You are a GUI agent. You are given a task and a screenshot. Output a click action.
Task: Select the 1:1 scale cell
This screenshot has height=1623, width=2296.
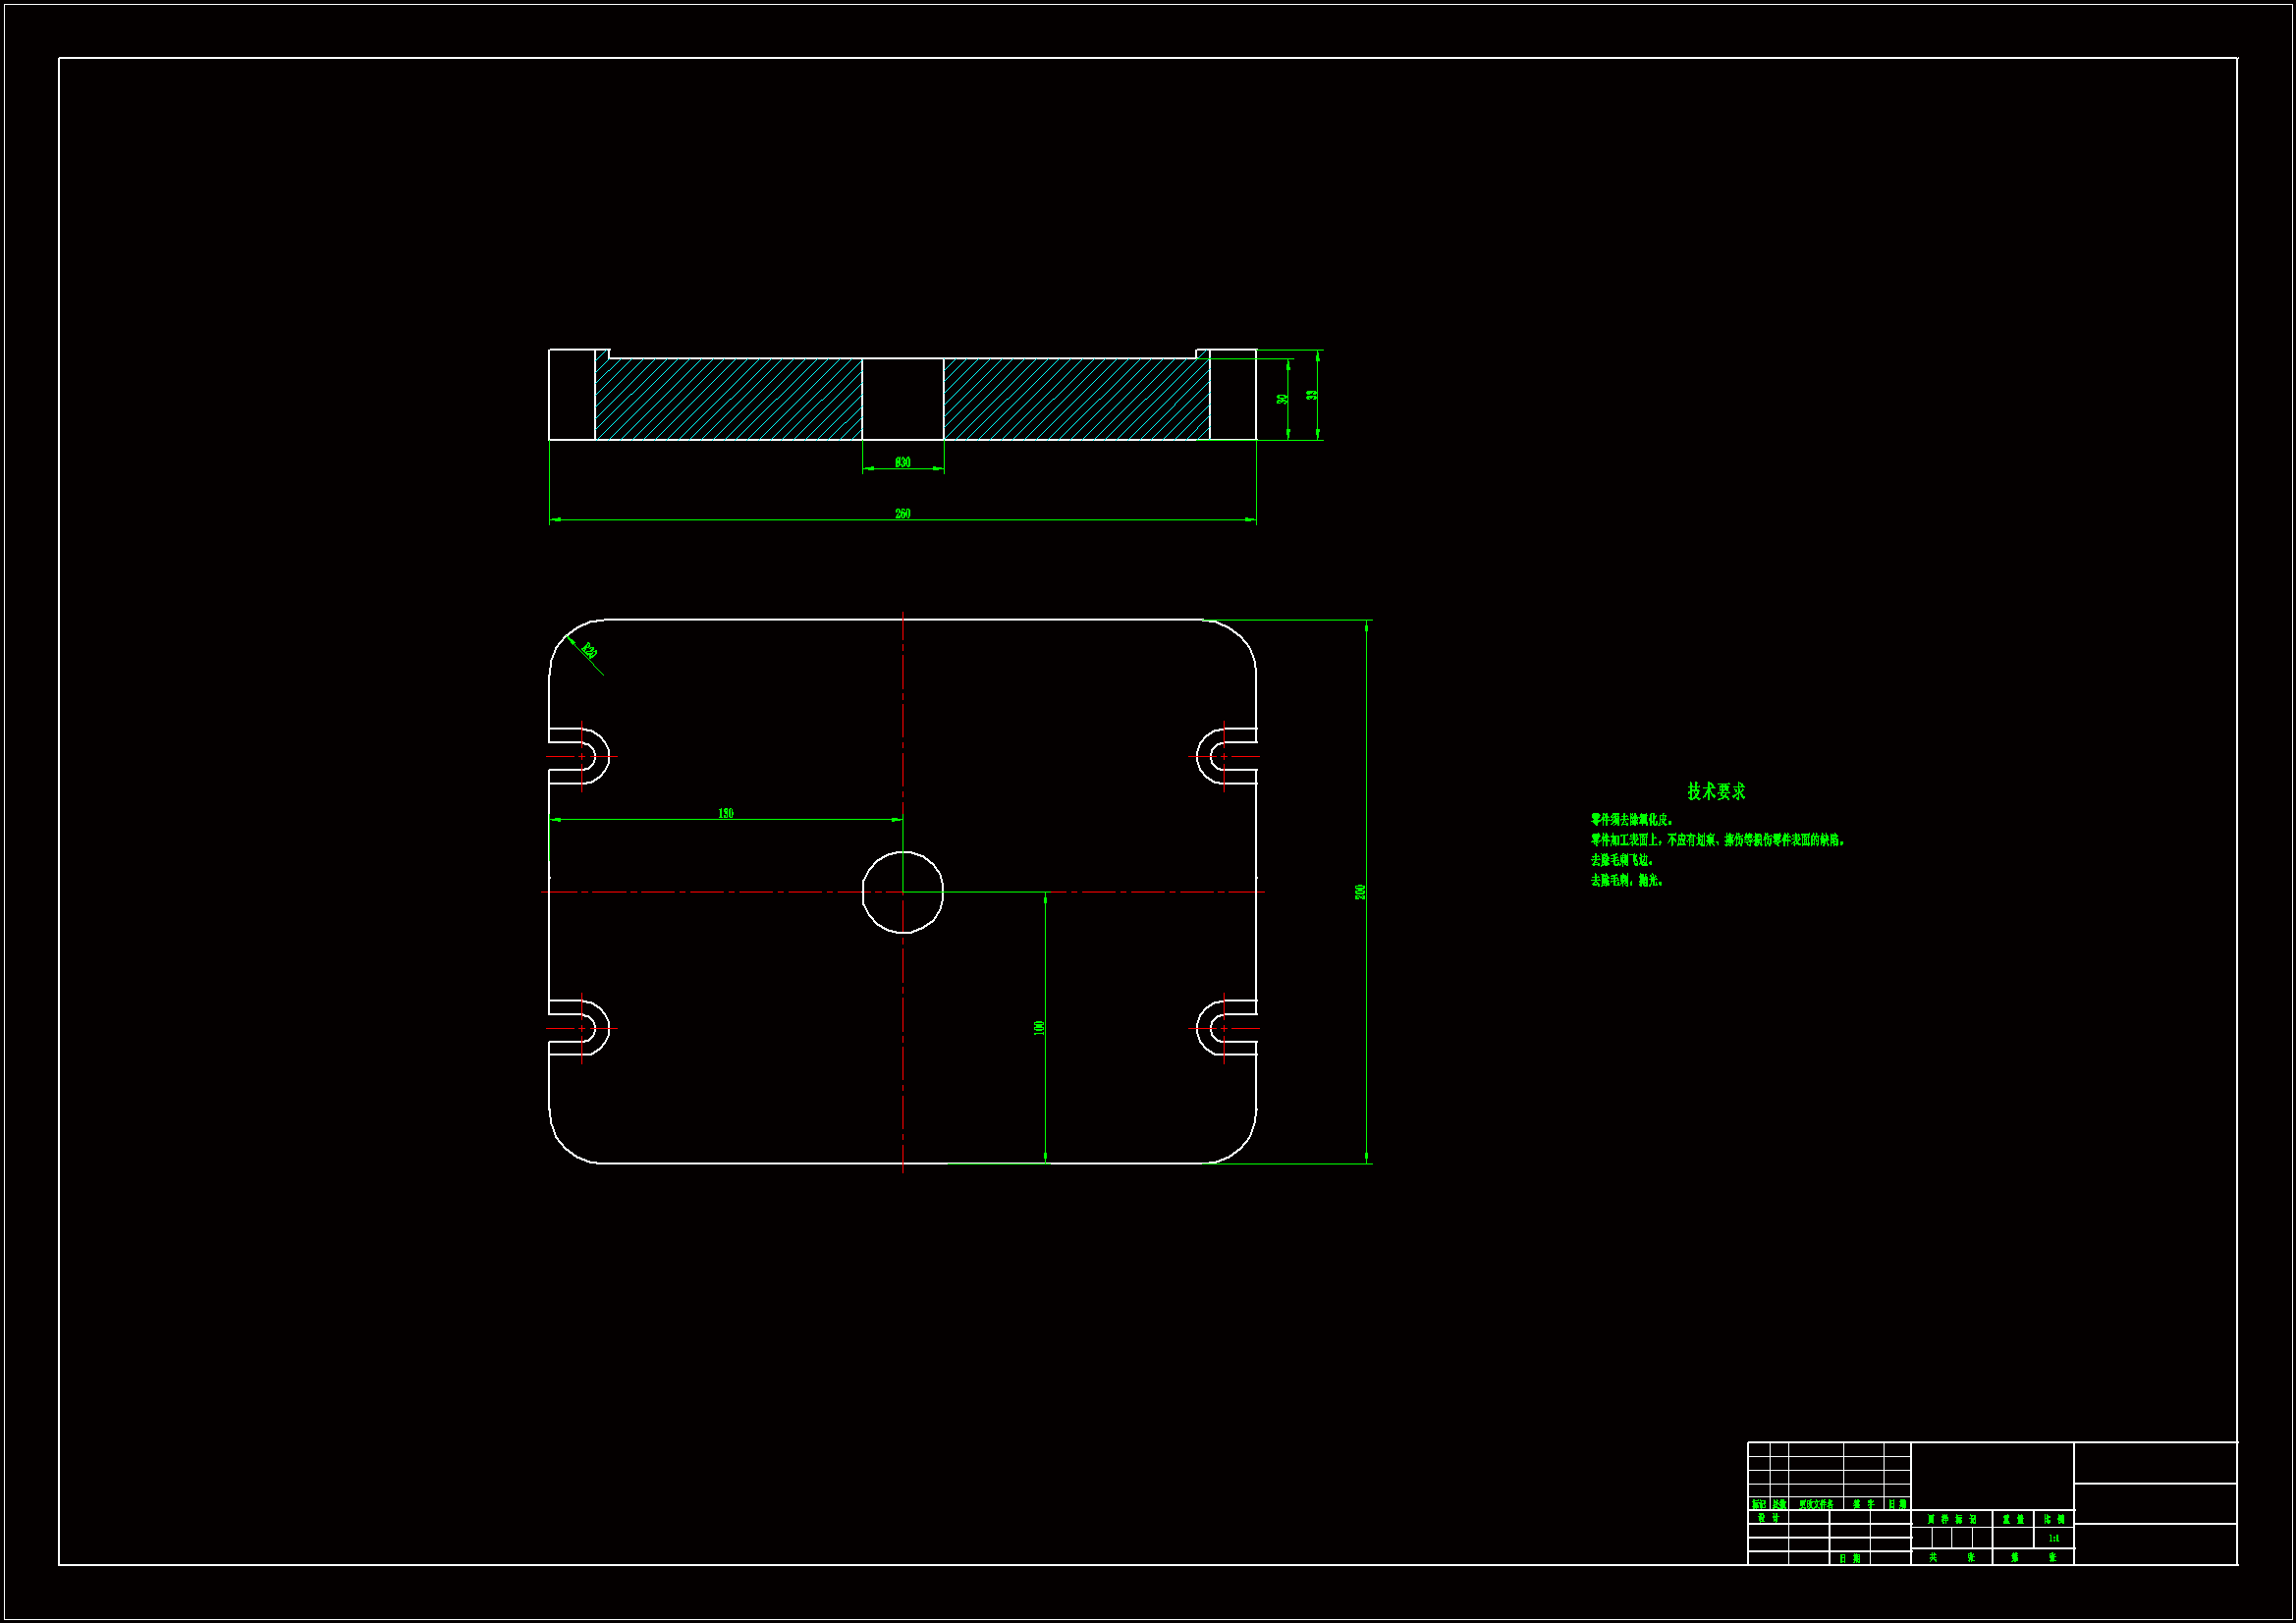click(x=2053, y=1538)
